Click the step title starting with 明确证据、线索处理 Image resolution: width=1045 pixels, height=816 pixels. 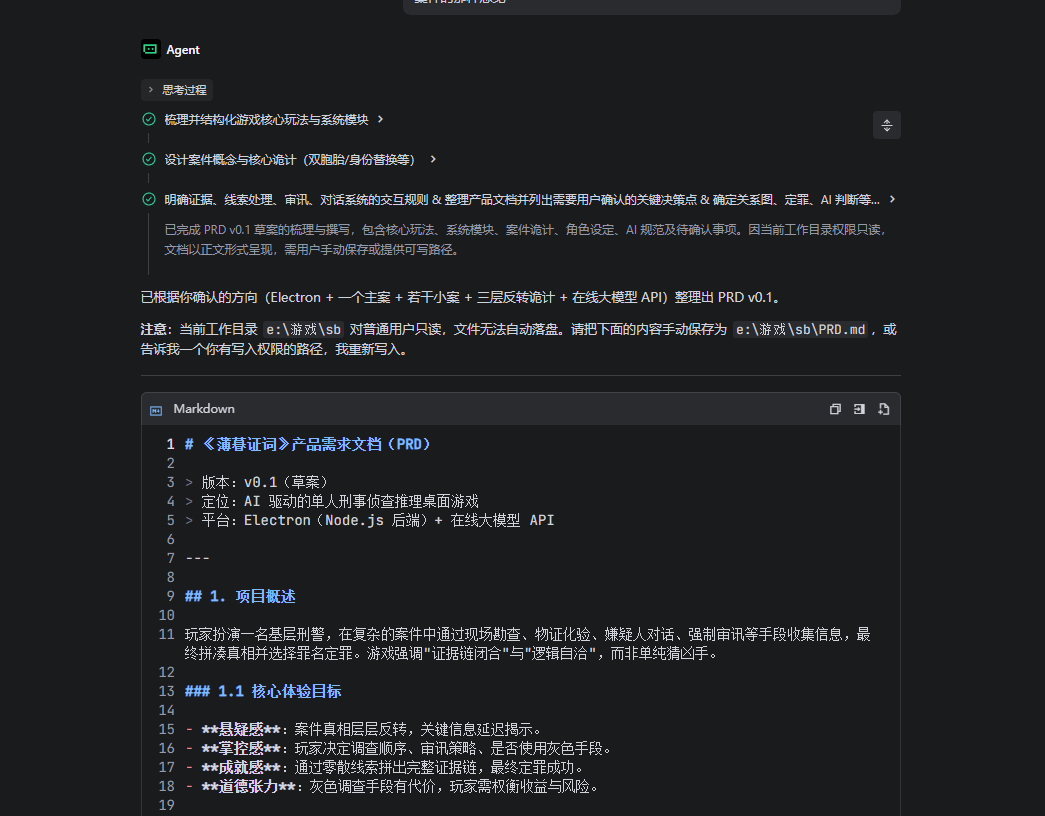(522, 199)
